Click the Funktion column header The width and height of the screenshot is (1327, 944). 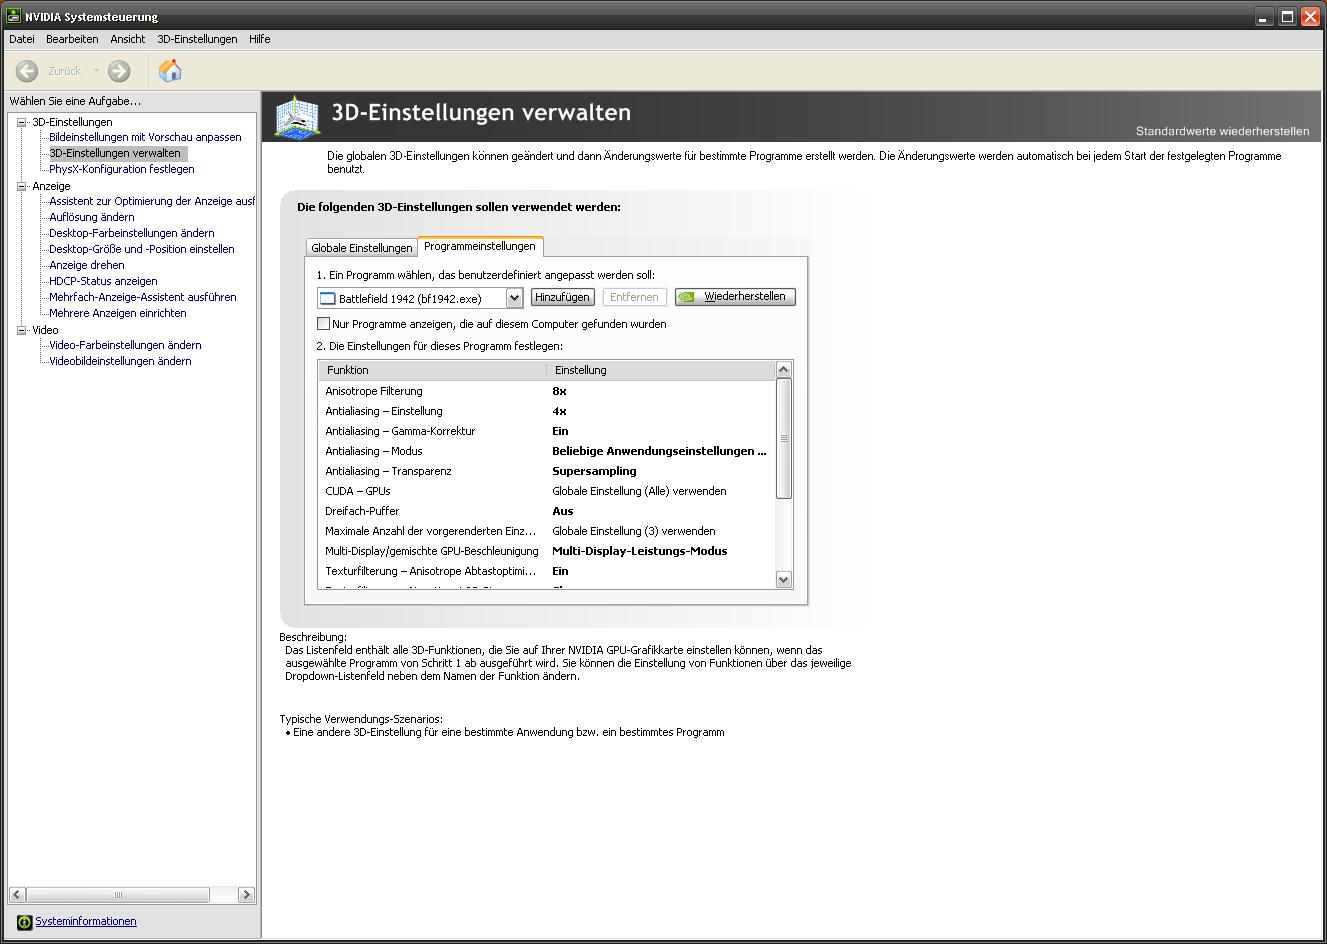[433, 370]
